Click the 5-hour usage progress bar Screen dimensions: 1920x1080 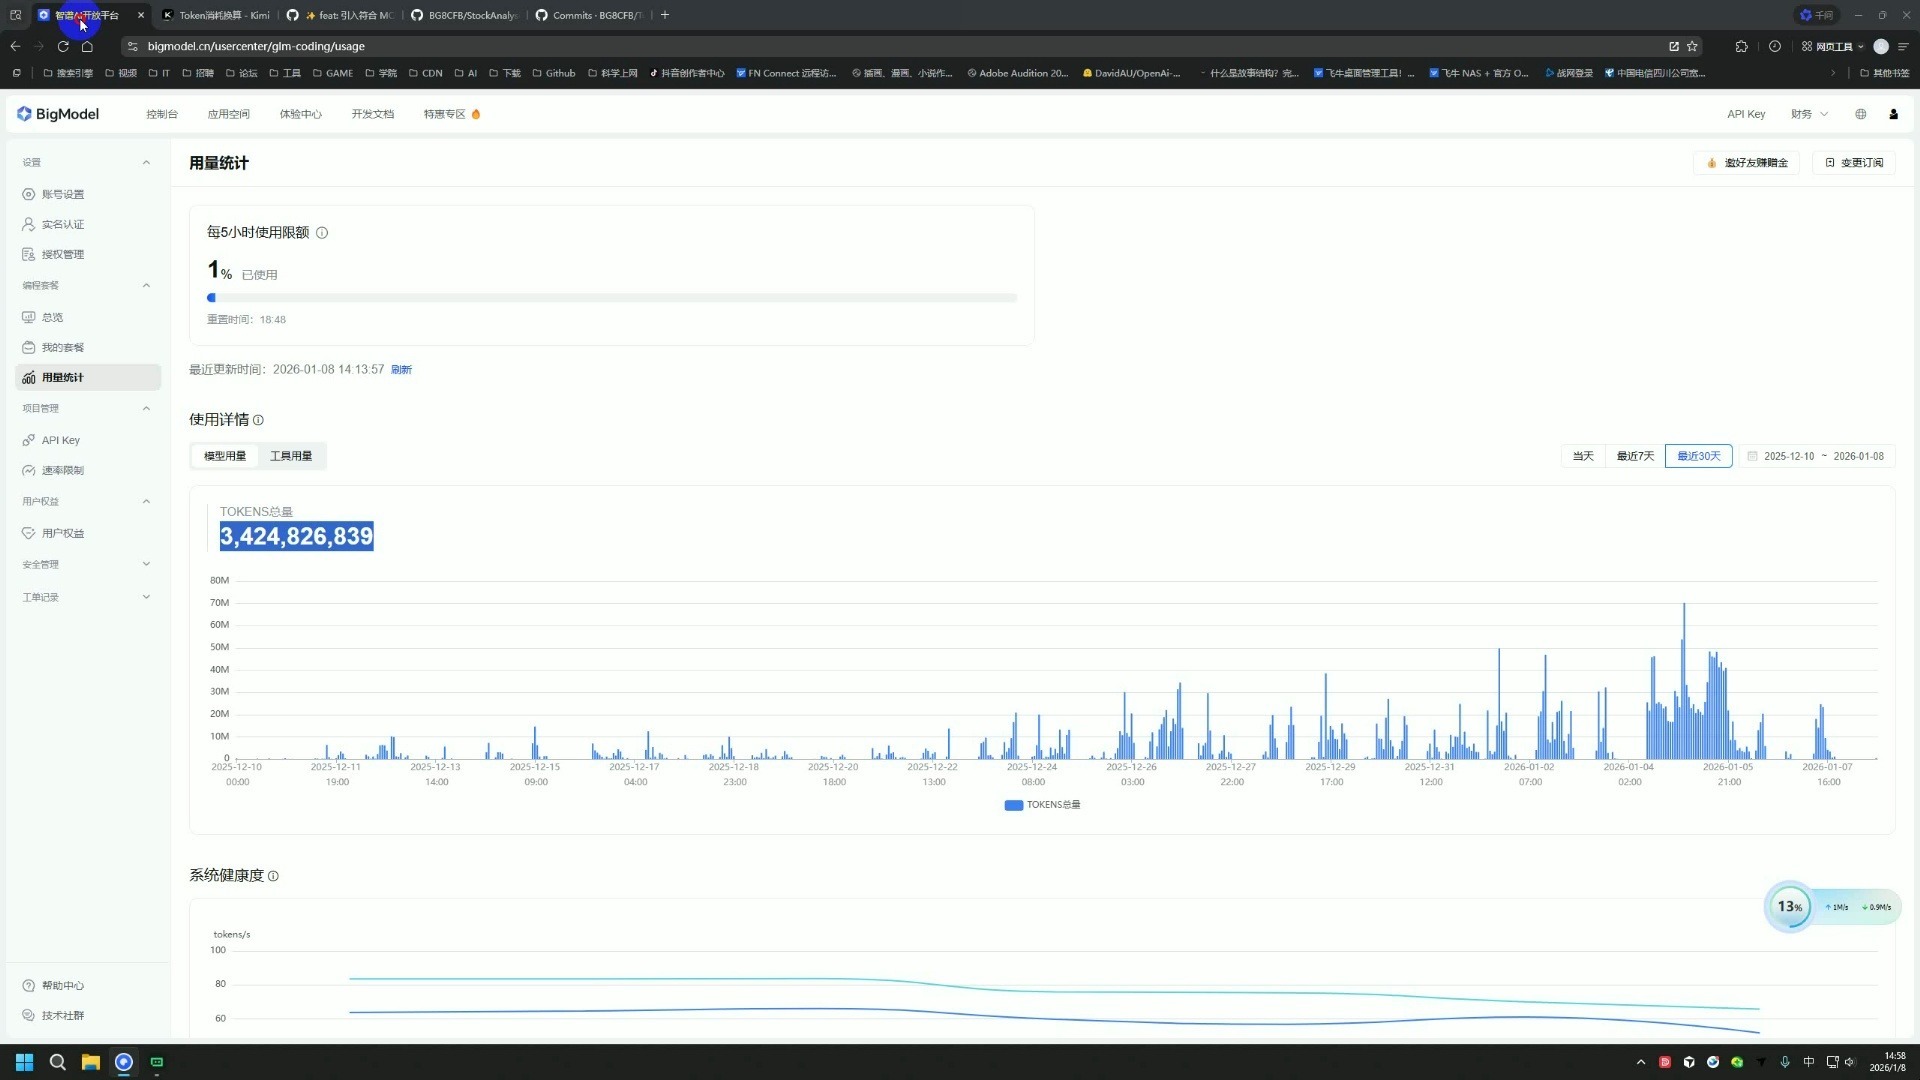[x=612, y=298]
